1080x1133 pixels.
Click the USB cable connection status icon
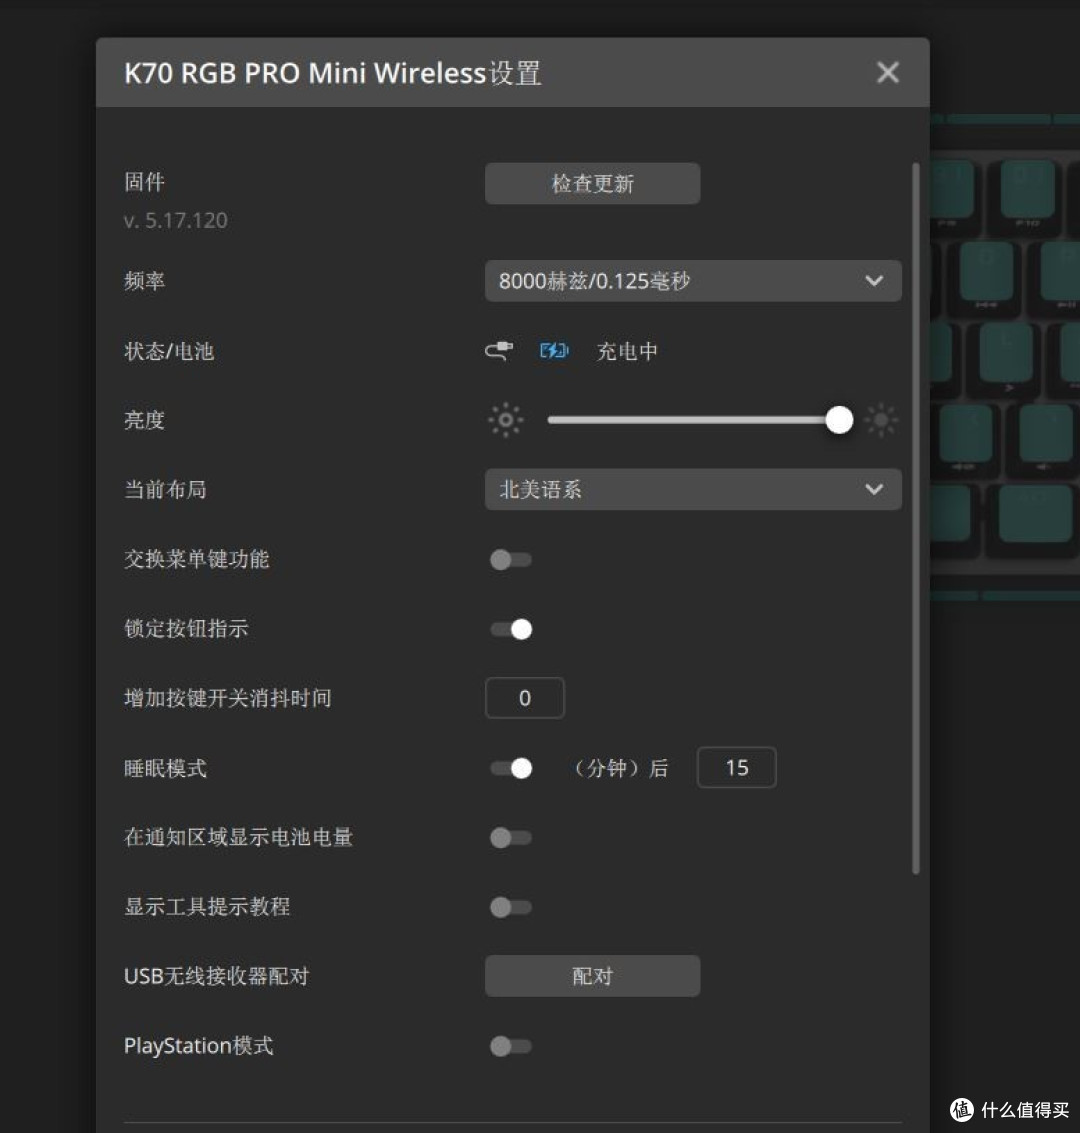tap(499, 350)
